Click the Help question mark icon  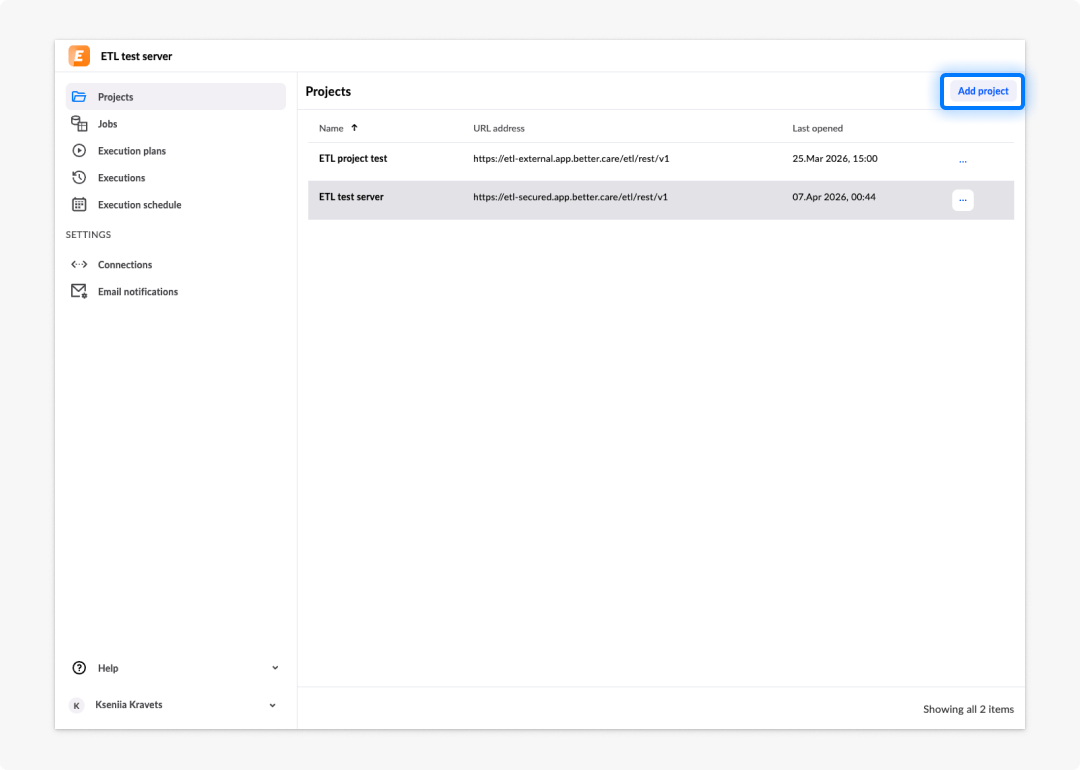[x=79, y=667]
